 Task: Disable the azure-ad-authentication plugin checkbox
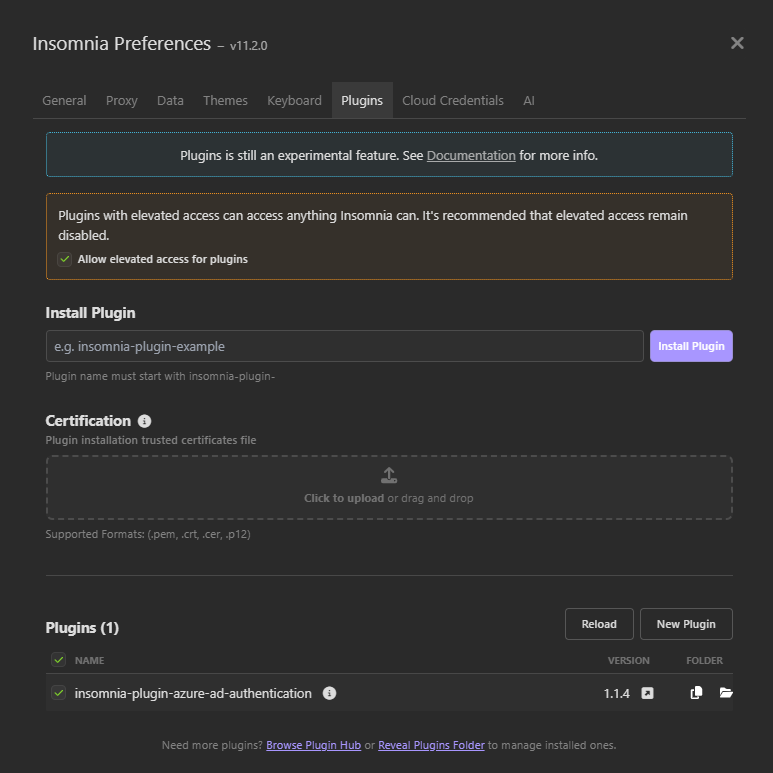coord(59,693)
